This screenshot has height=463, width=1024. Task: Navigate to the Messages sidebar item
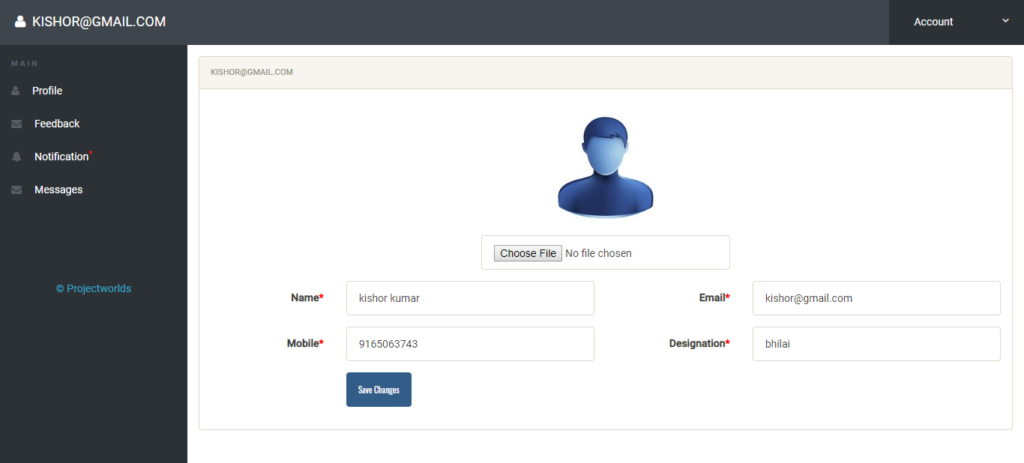click(58, 190)
